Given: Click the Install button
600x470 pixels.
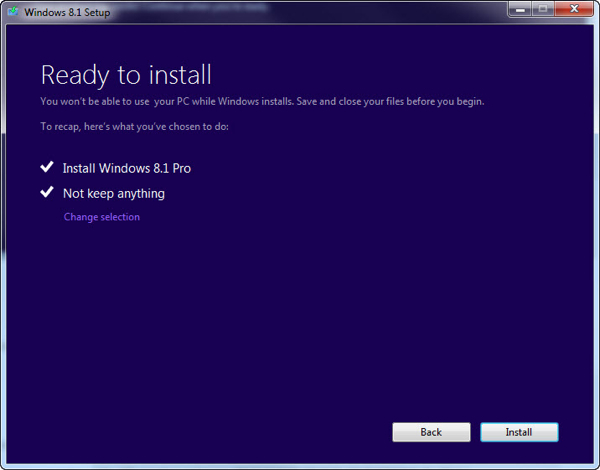Looking at the screenshot, I should (519, 432).
